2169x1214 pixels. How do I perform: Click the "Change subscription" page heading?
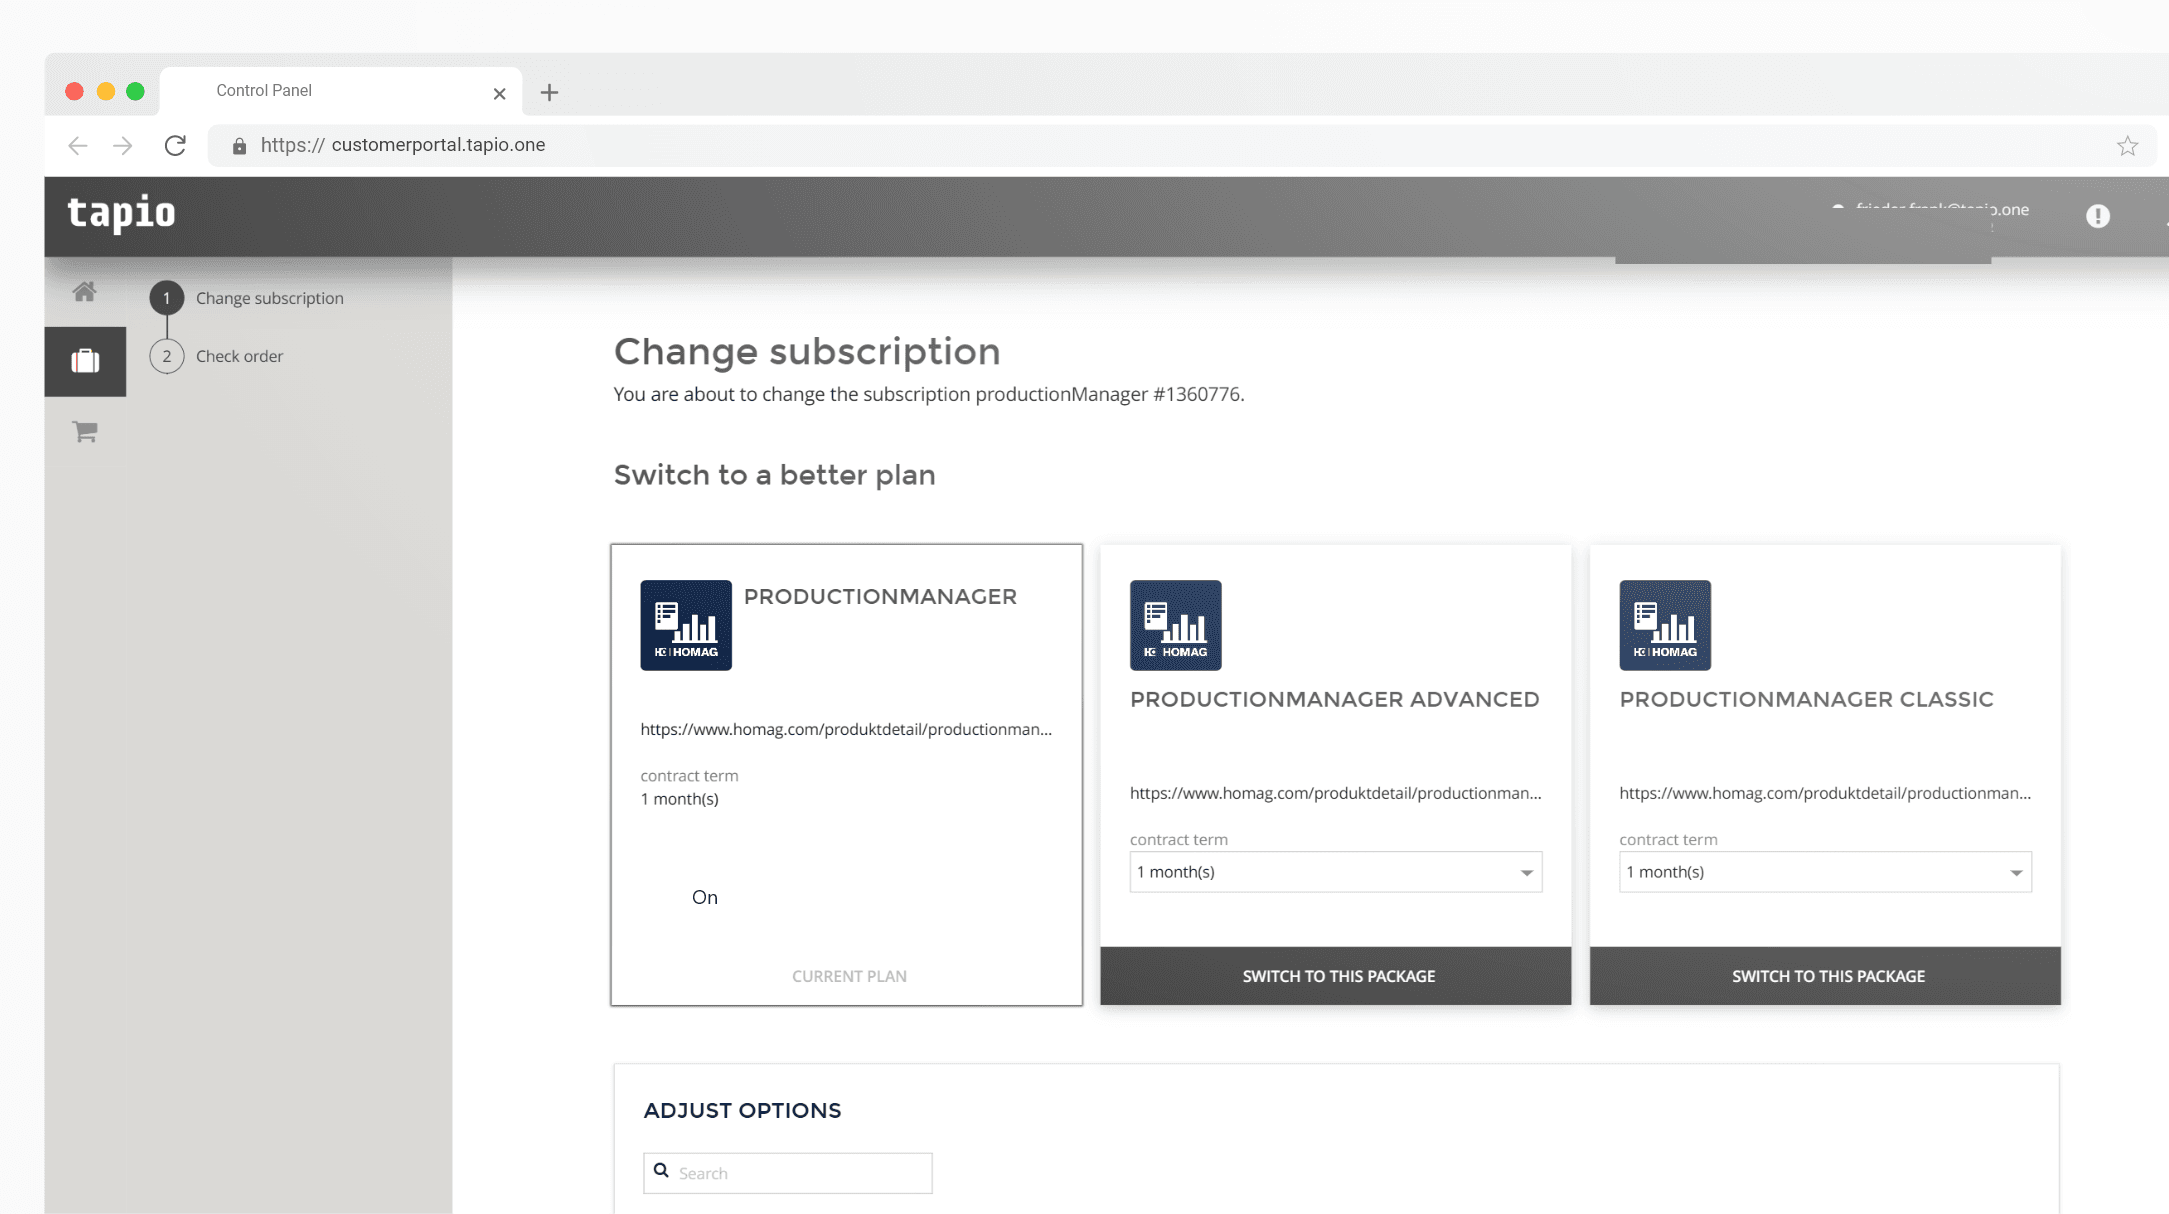click(x=807, y=351)
